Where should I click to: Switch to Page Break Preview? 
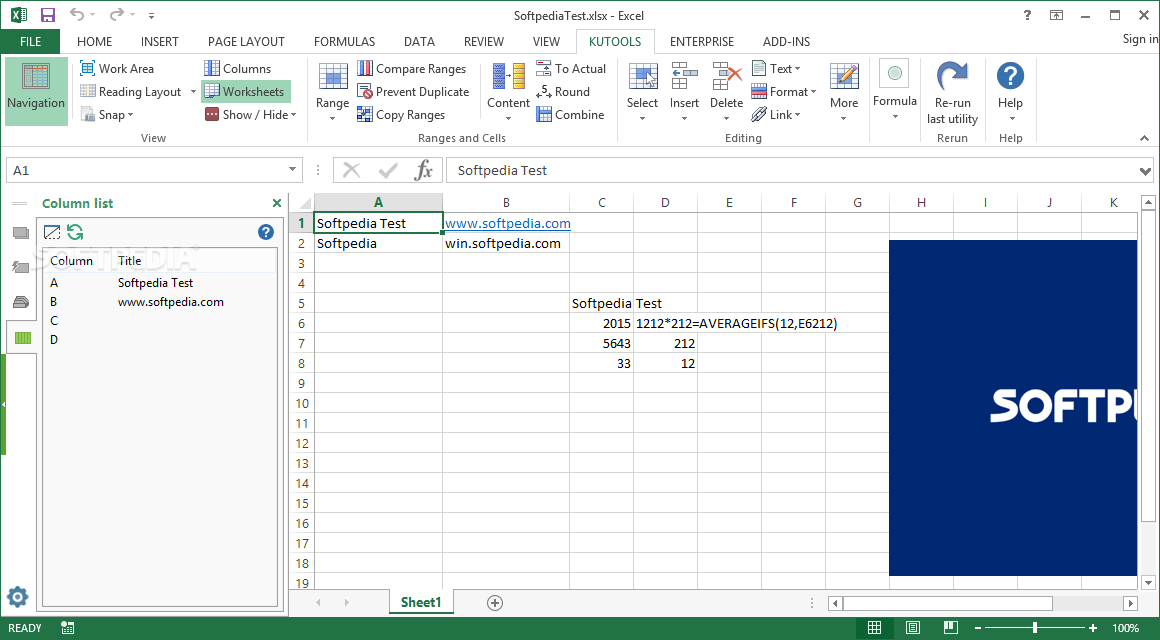point(951,628)
